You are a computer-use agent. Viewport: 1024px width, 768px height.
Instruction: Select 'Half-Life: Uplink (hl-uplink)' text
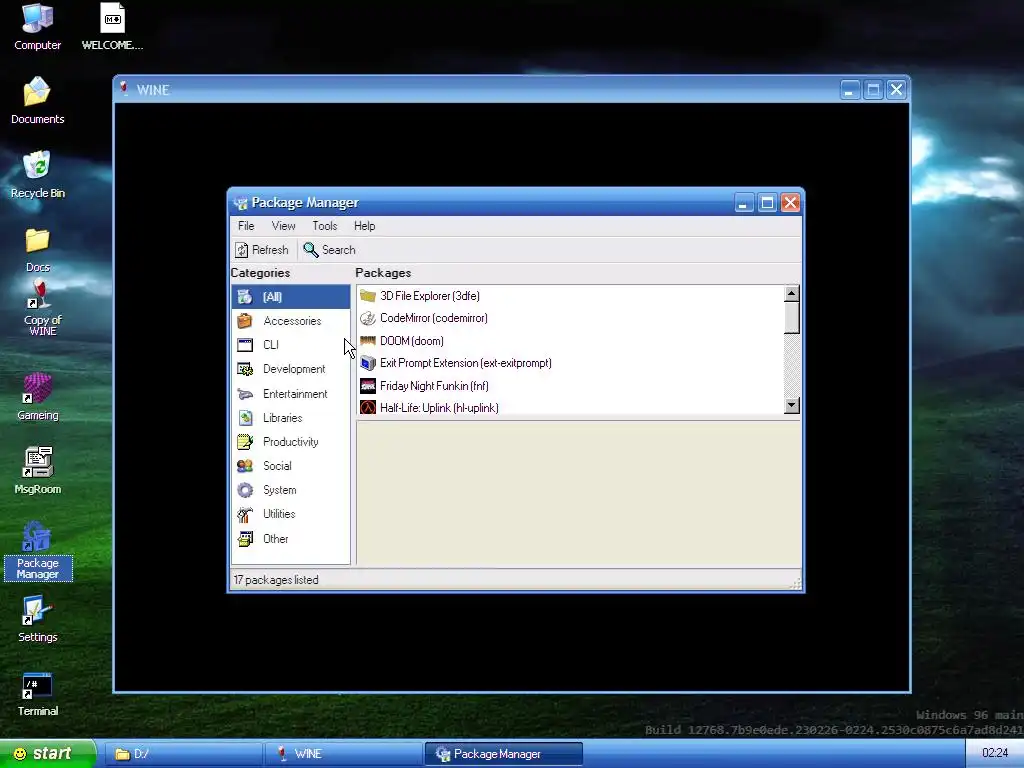tap(440, 408)
